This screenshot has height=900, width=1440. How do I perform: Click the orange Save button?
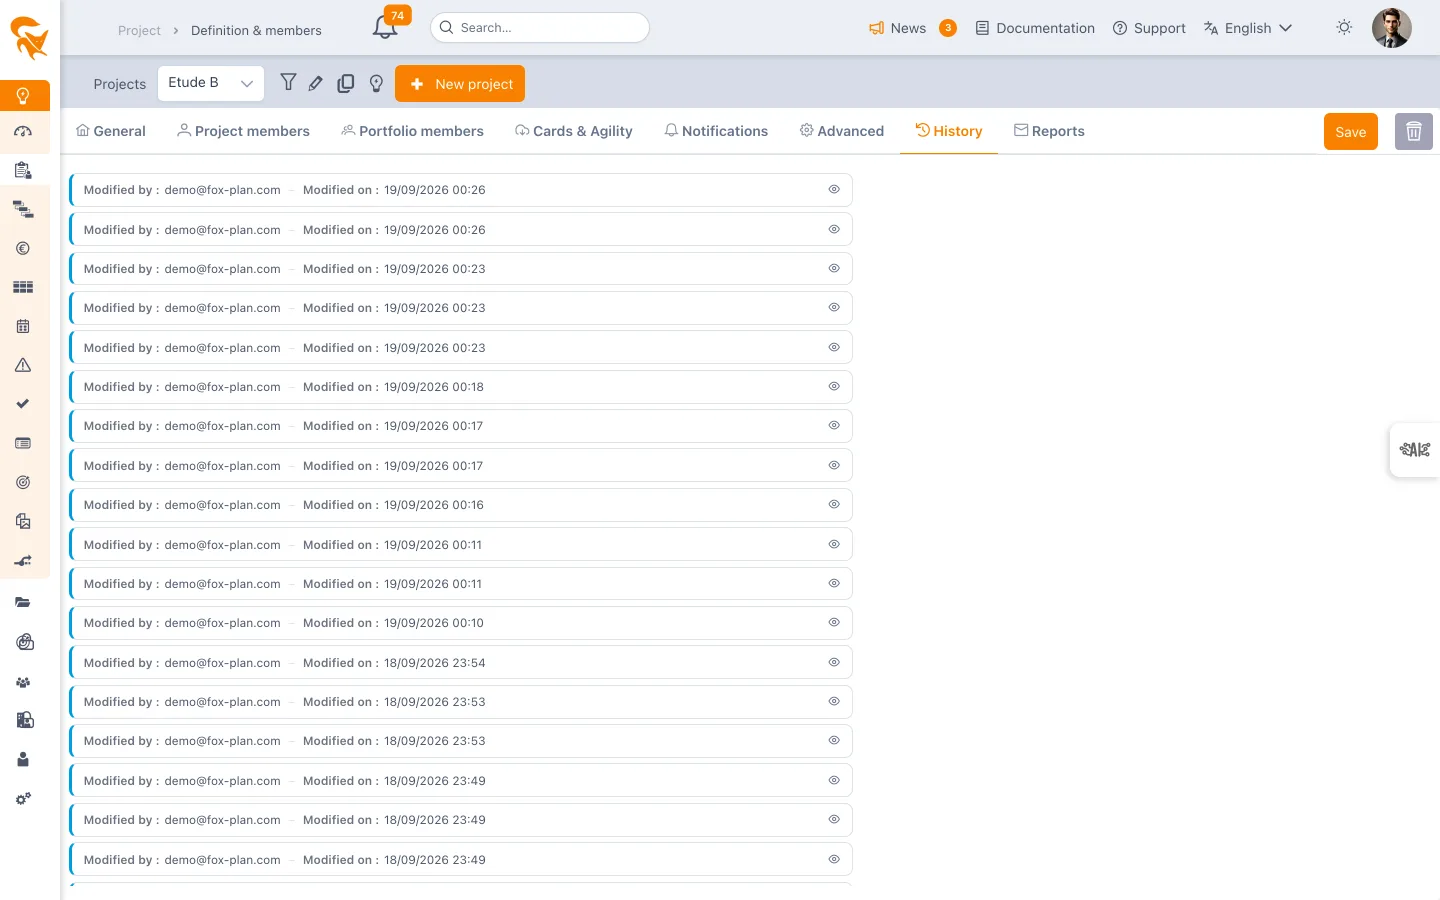click(1351, 132)
